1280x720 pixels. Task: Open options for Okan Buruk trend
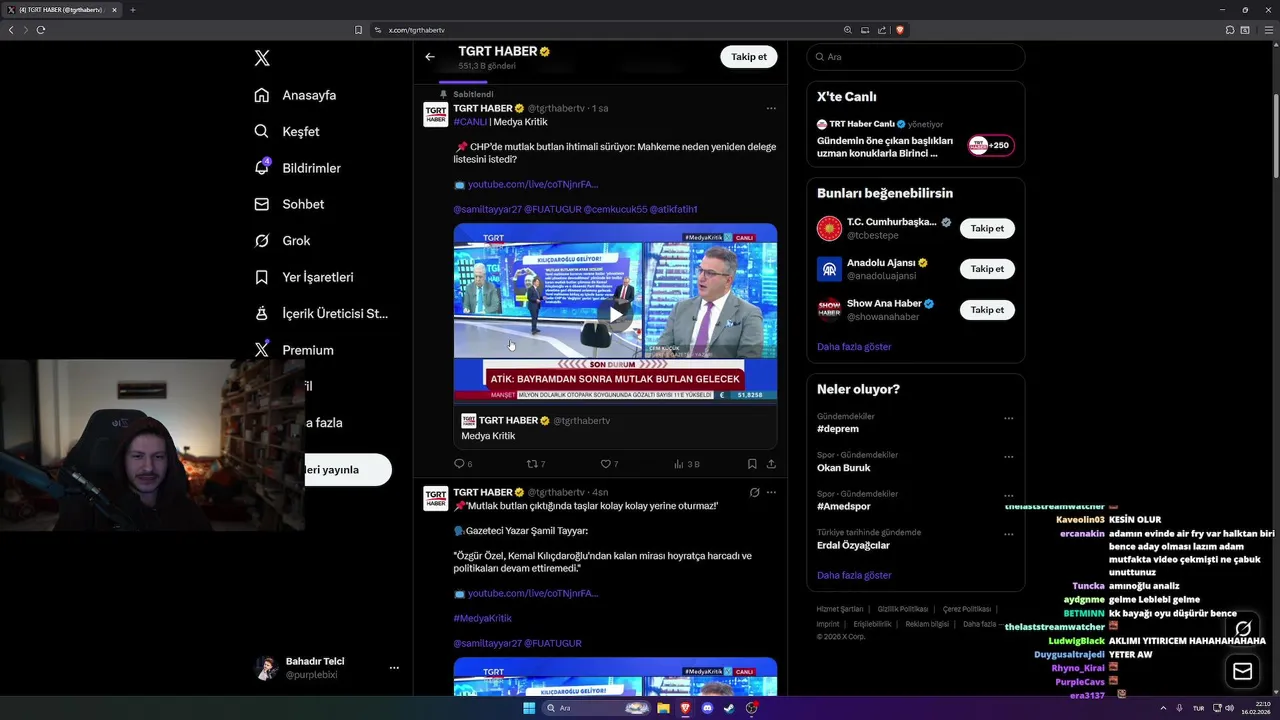(1008, 457)
